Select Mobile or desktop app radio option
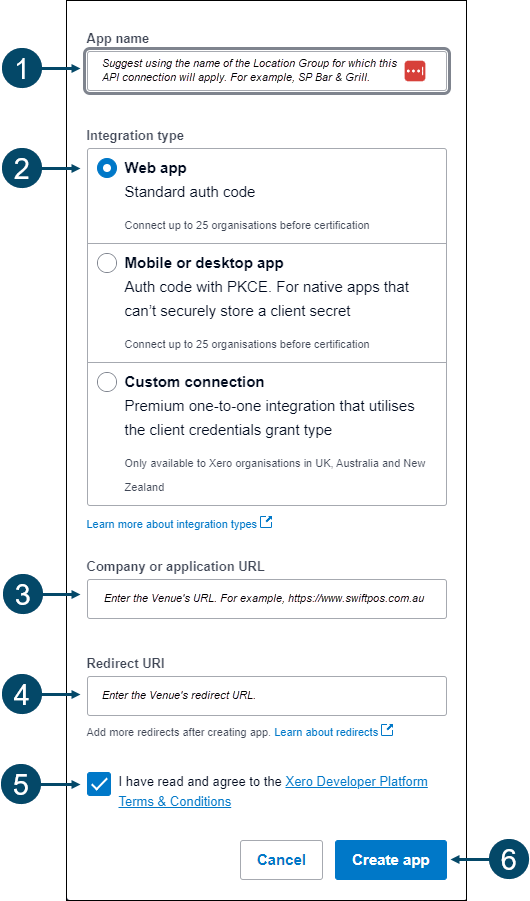The image size is (530, 901). (x=107, y=263)
